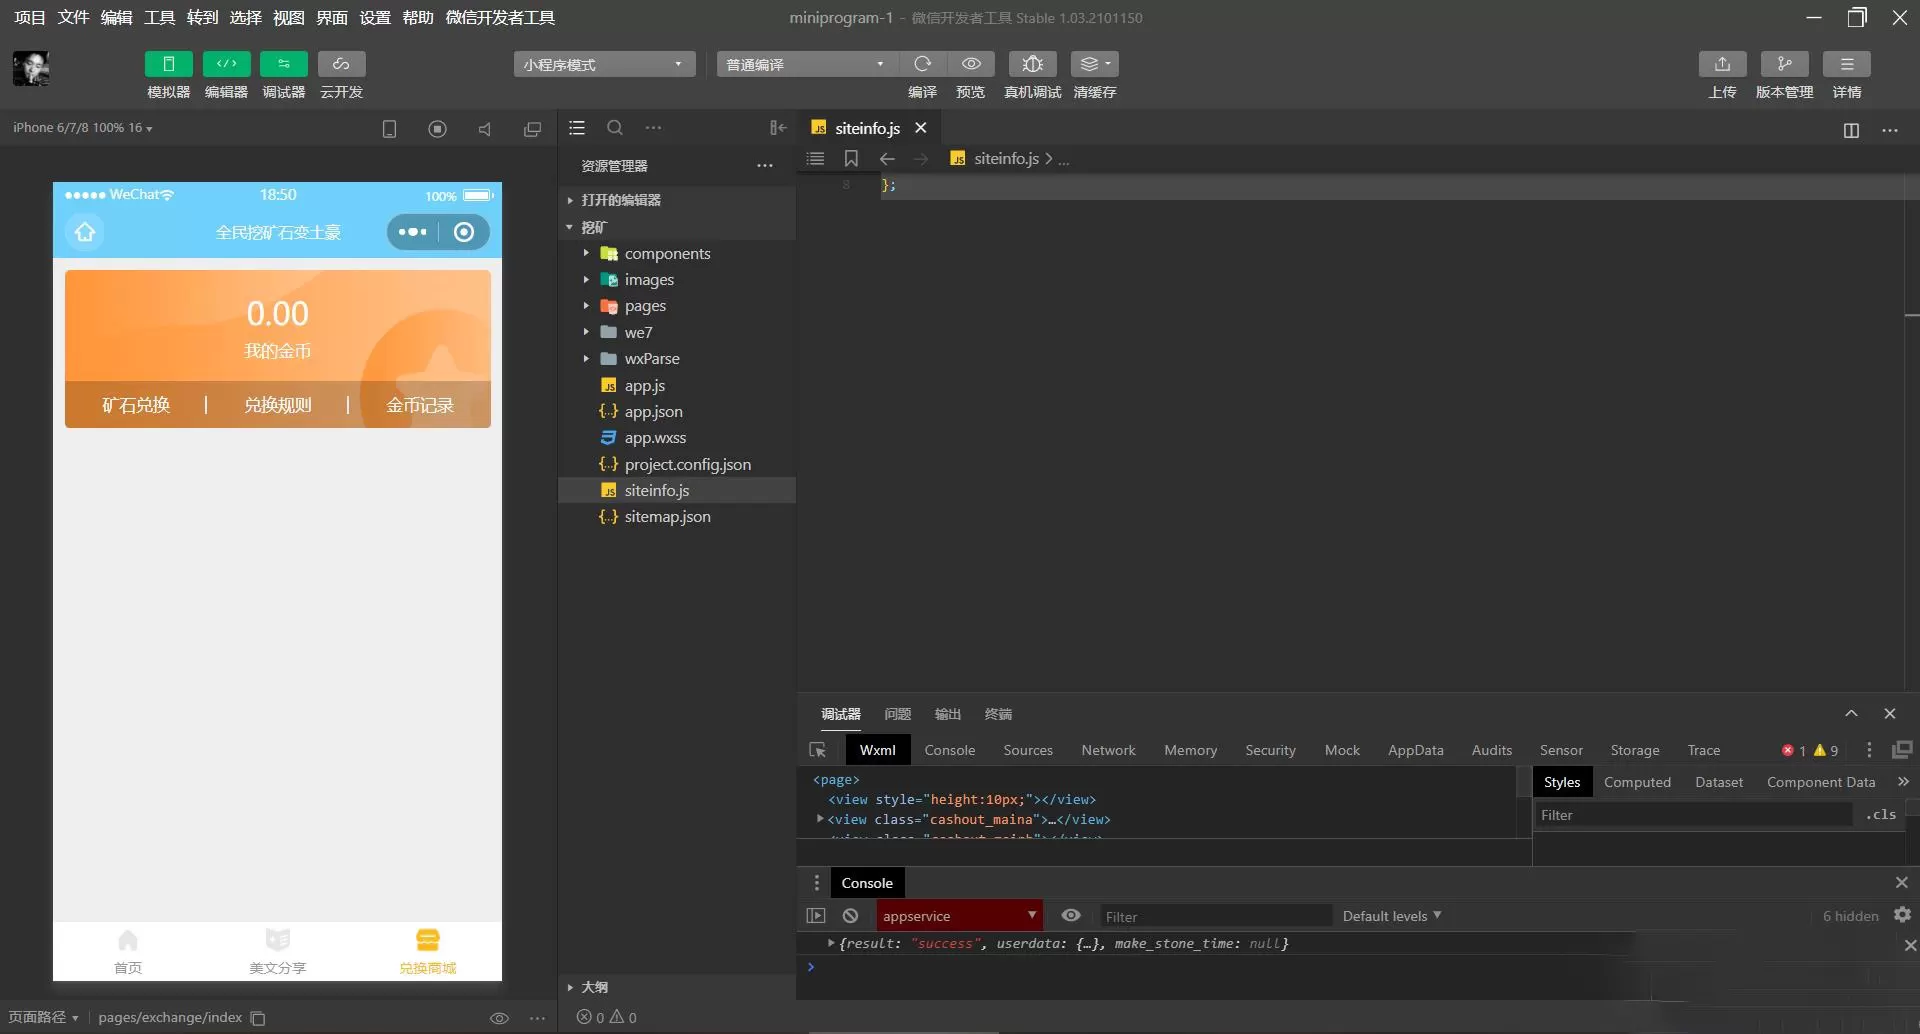Open version management icon
The image size is (1920, 1034).
[1785, 64]
